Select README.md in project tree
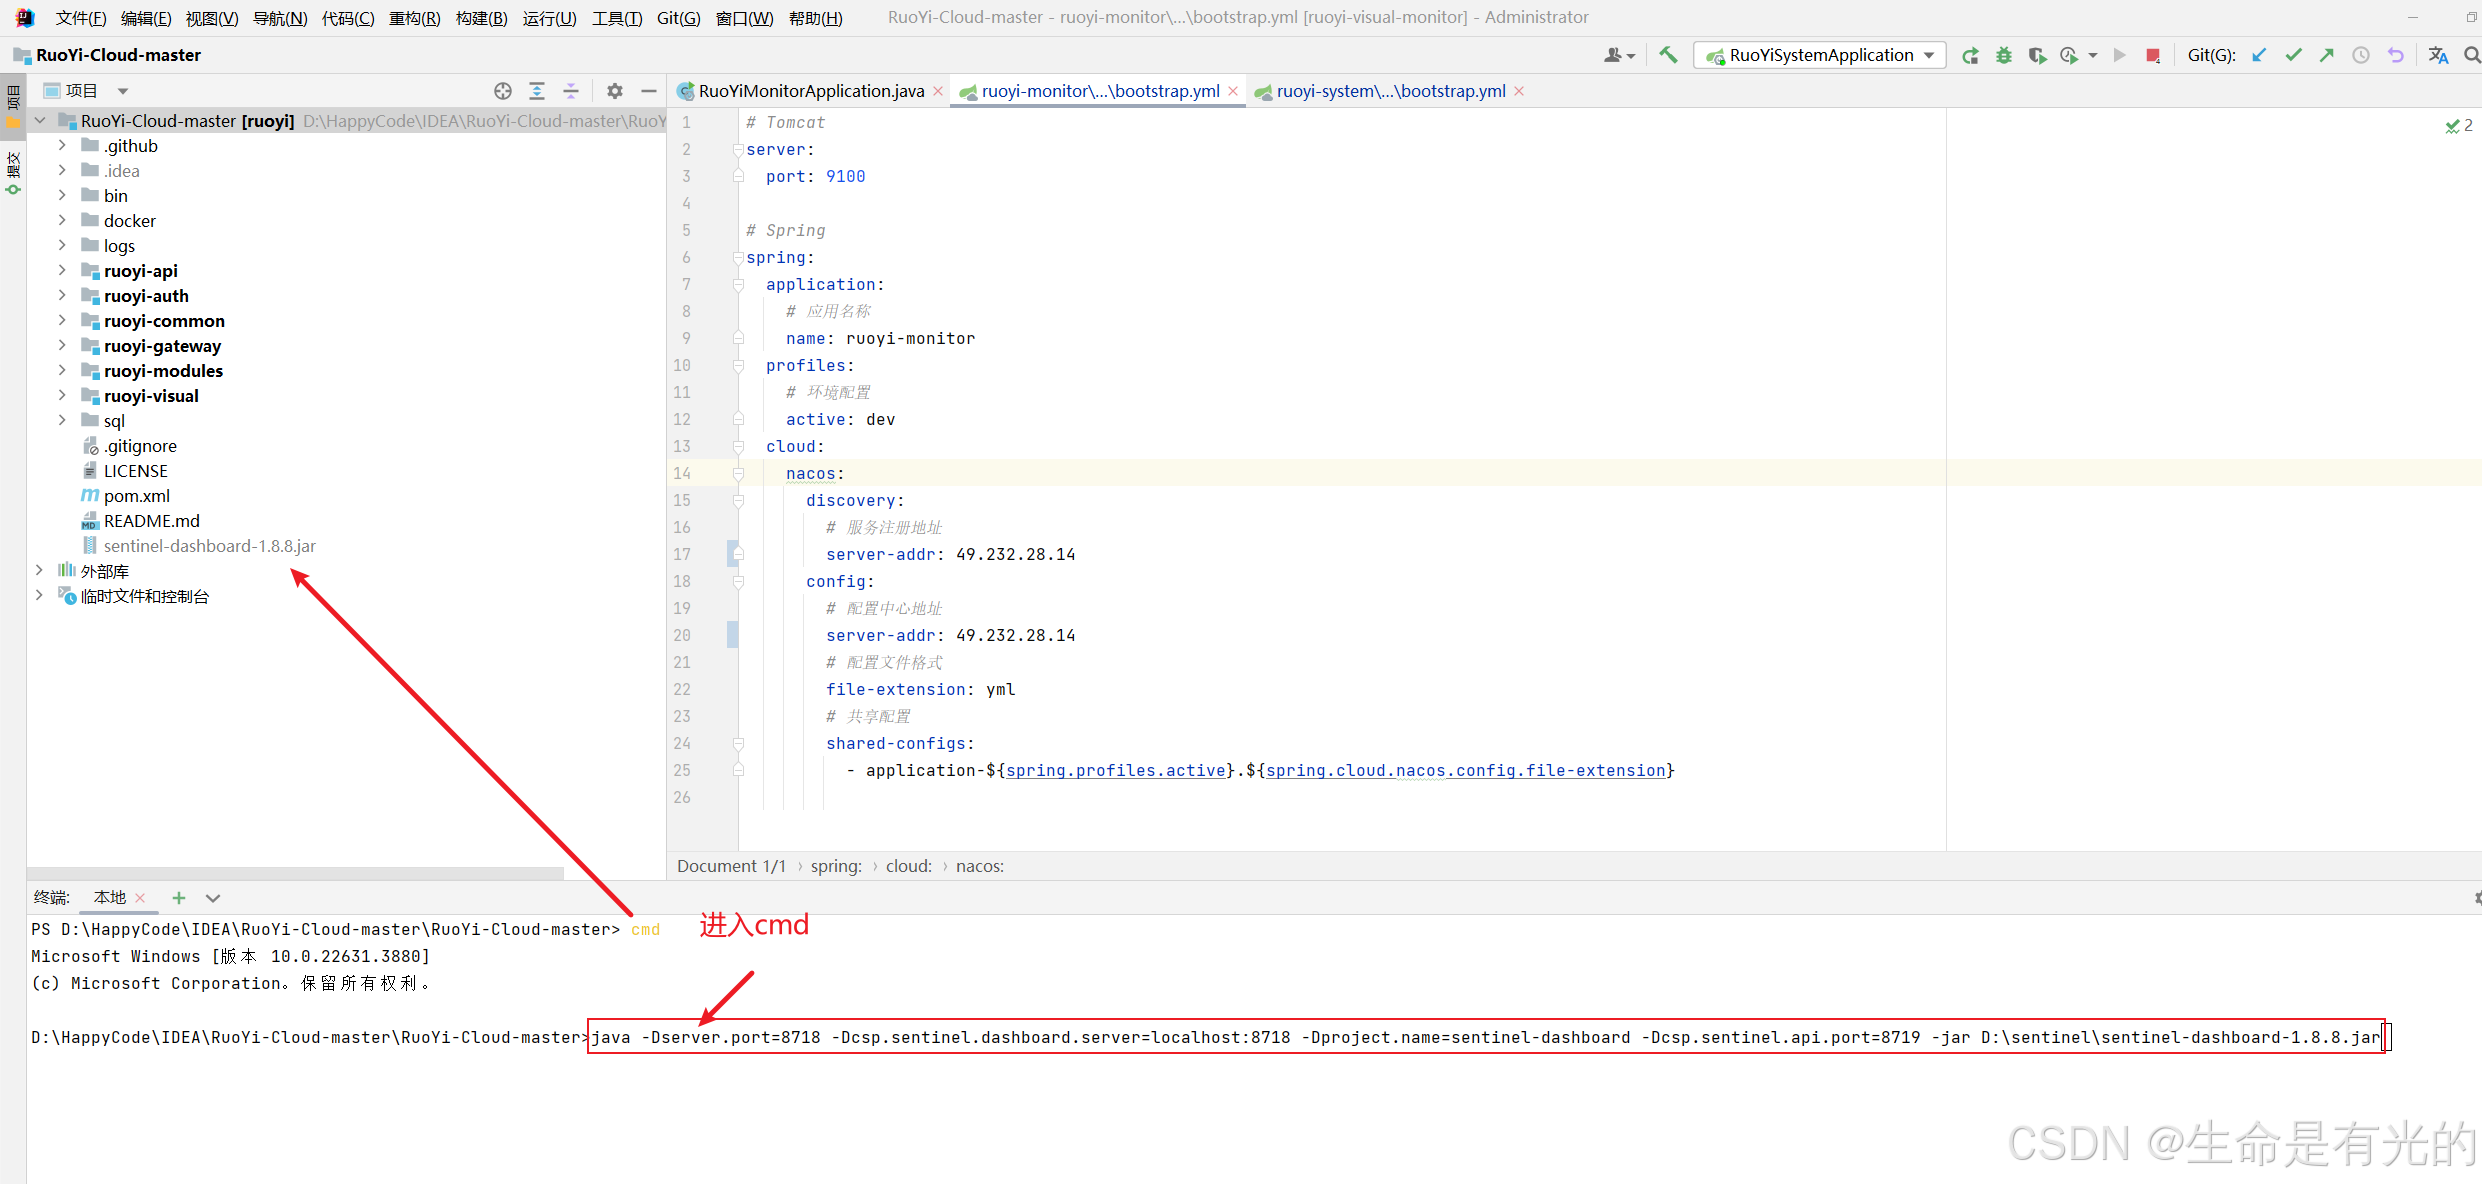 tap(151, 520)
